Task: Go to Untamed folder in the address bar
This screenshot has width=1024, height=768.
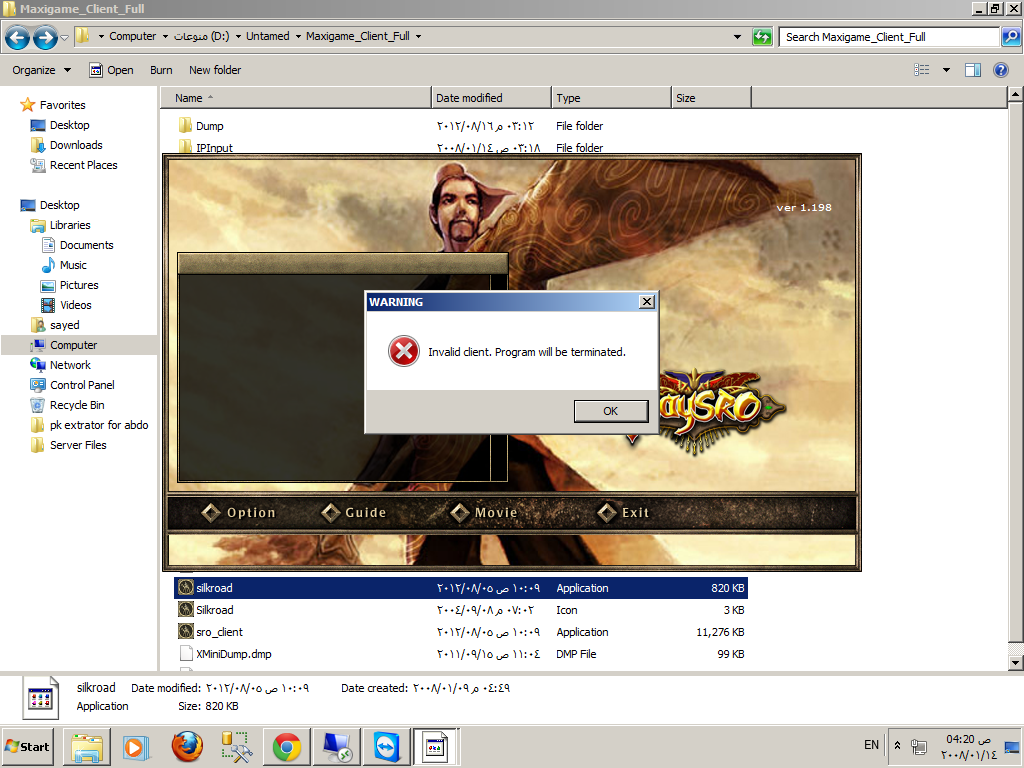Action: click(268, 37)
